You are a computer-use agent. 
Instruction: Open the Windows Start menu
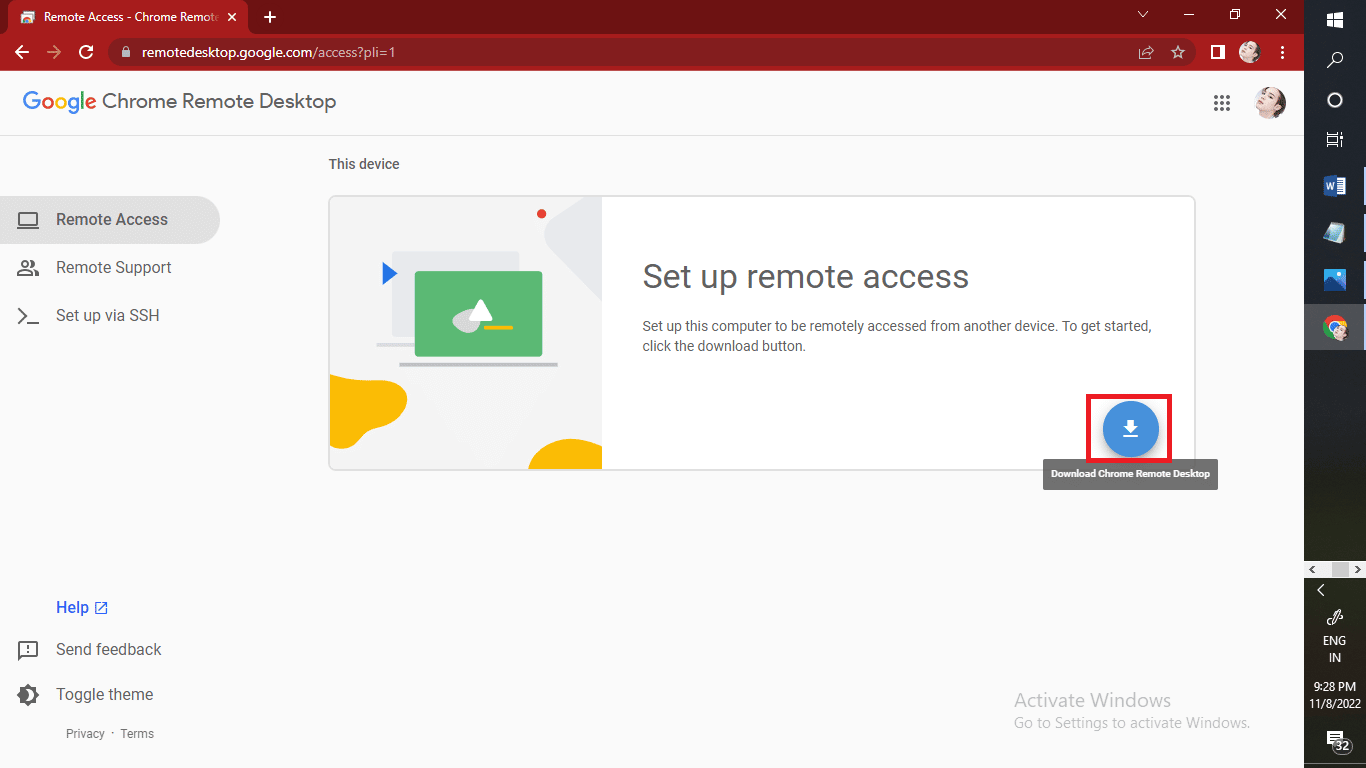pyautogui.click(x=1334, y=19)
